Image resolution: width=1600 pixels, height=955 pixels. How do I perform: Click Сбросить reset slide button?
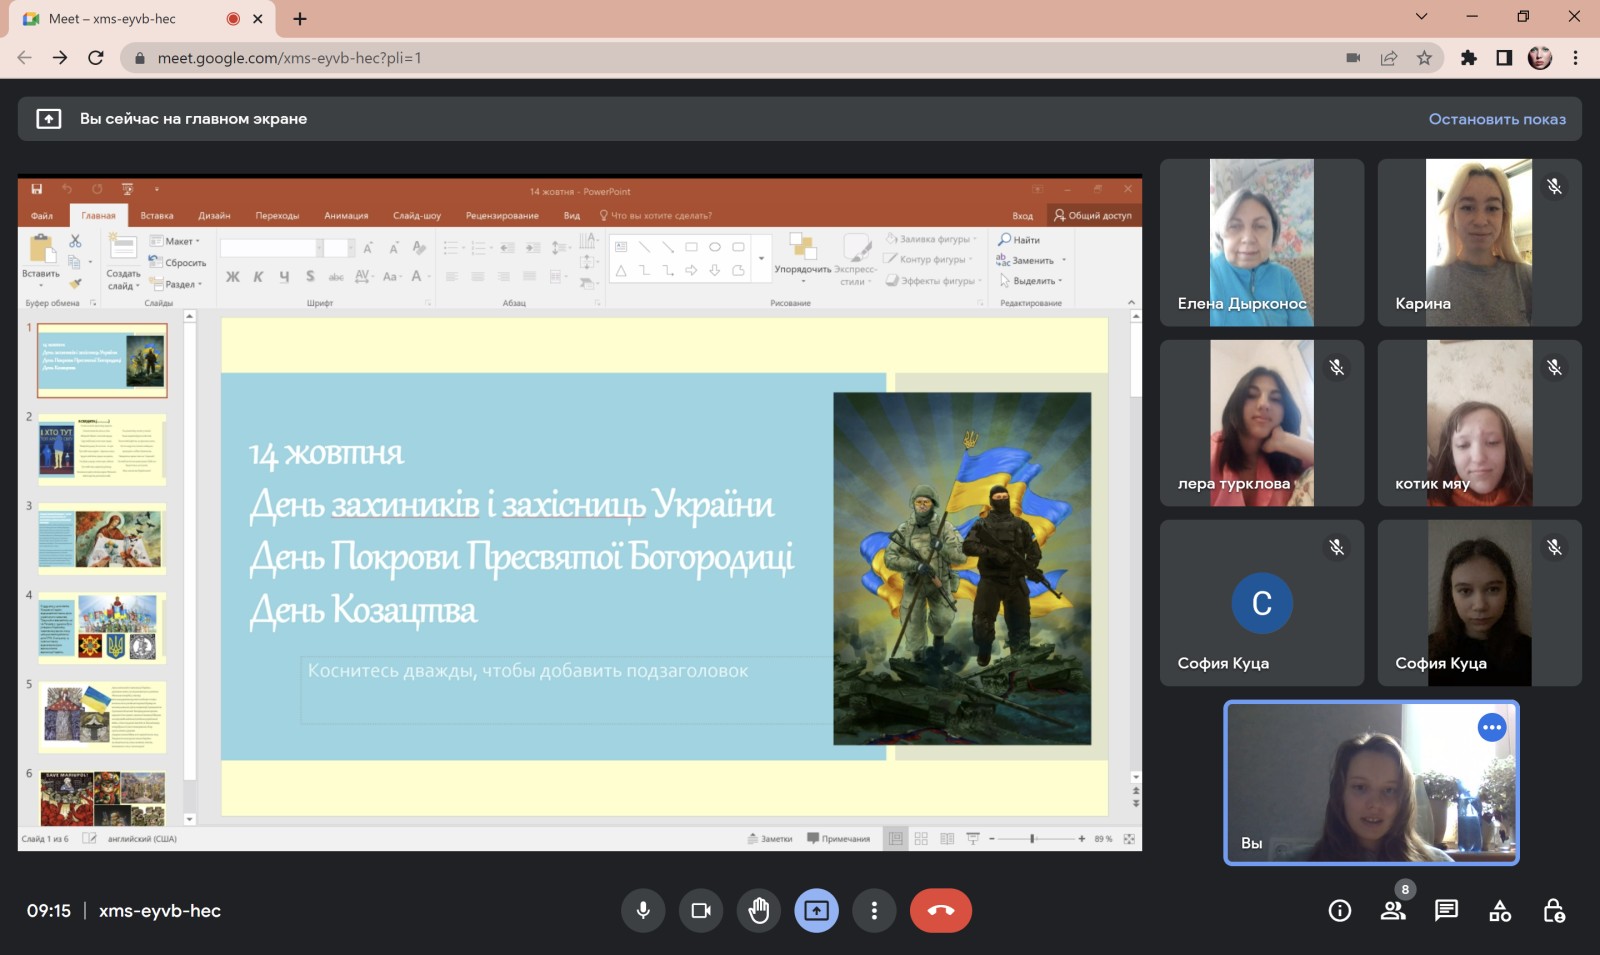pyautogui.click(x=178, y=262)
